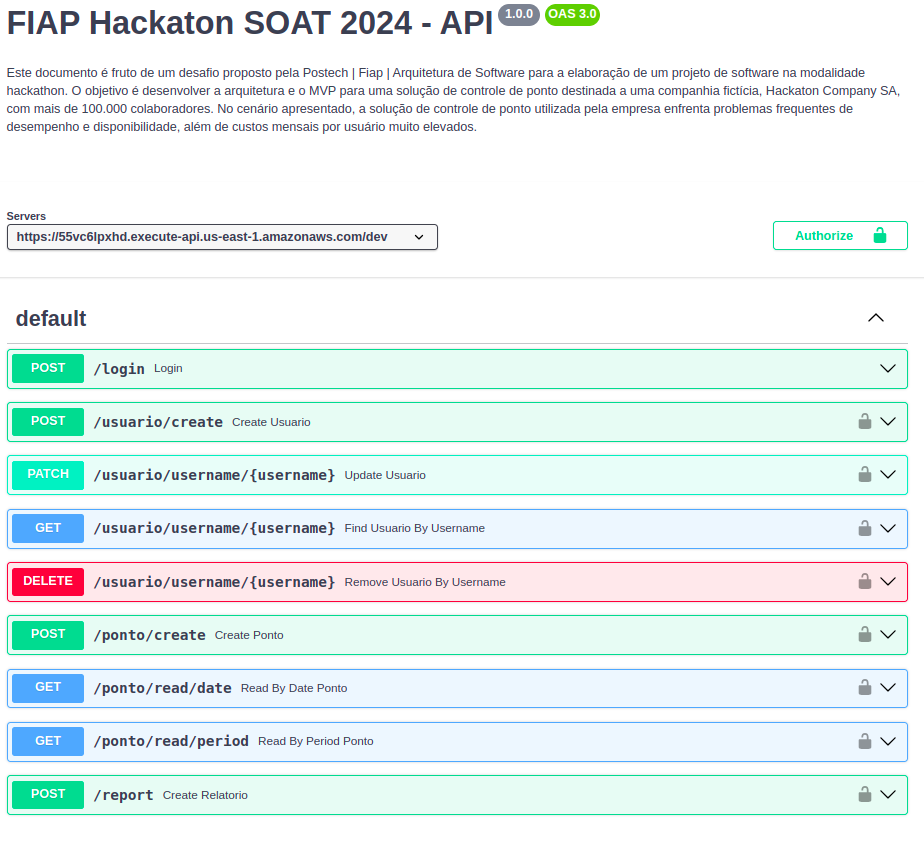Click the 'Servers' label

click(26, 216)
